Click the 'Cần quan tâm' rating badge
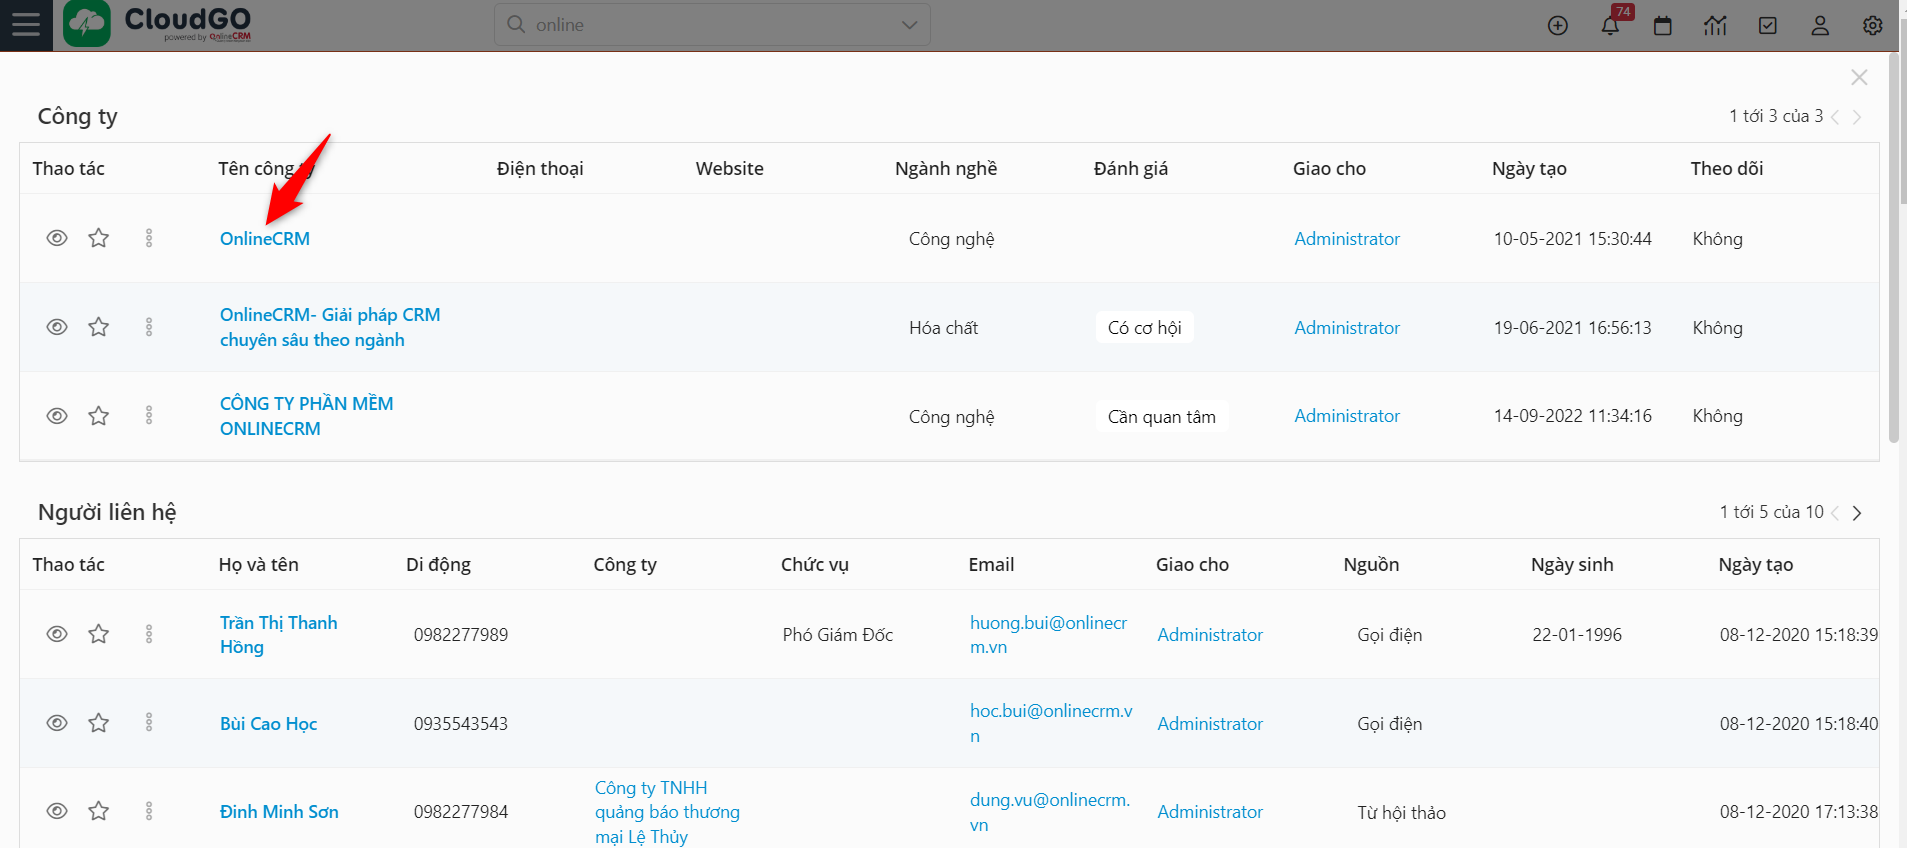Viewport: 1907px width, 848px height. [x=1162, y=417]
